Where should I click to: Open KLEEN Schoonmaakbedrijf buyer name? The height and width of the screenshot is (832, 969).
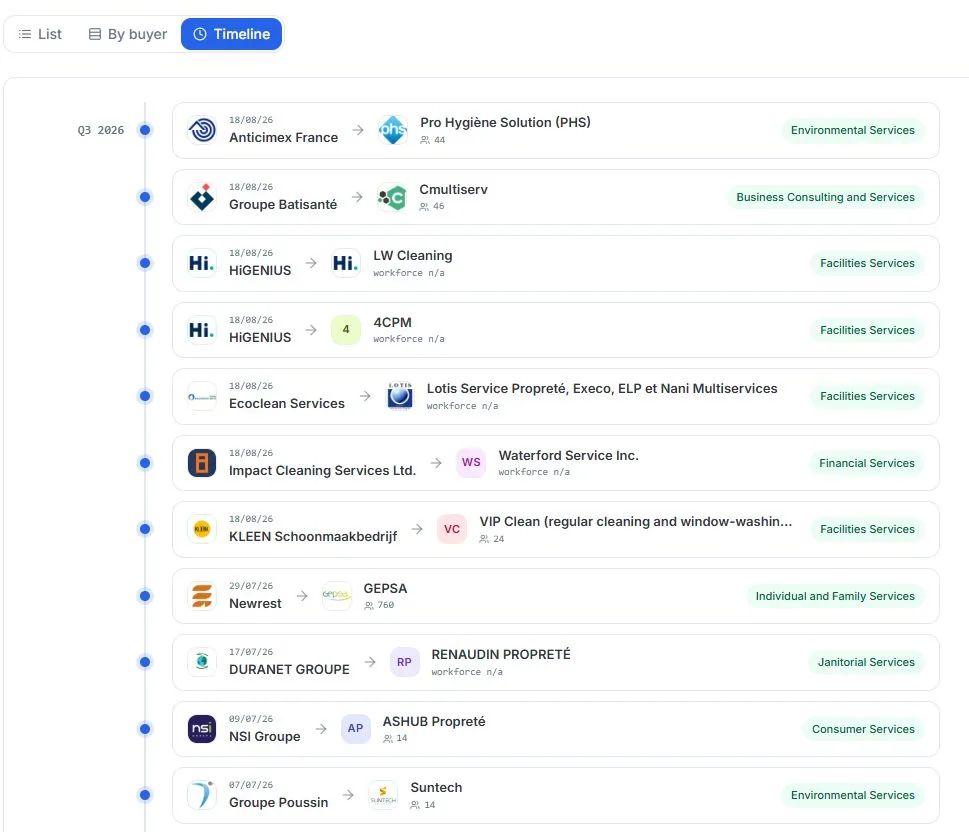[313, 536]
